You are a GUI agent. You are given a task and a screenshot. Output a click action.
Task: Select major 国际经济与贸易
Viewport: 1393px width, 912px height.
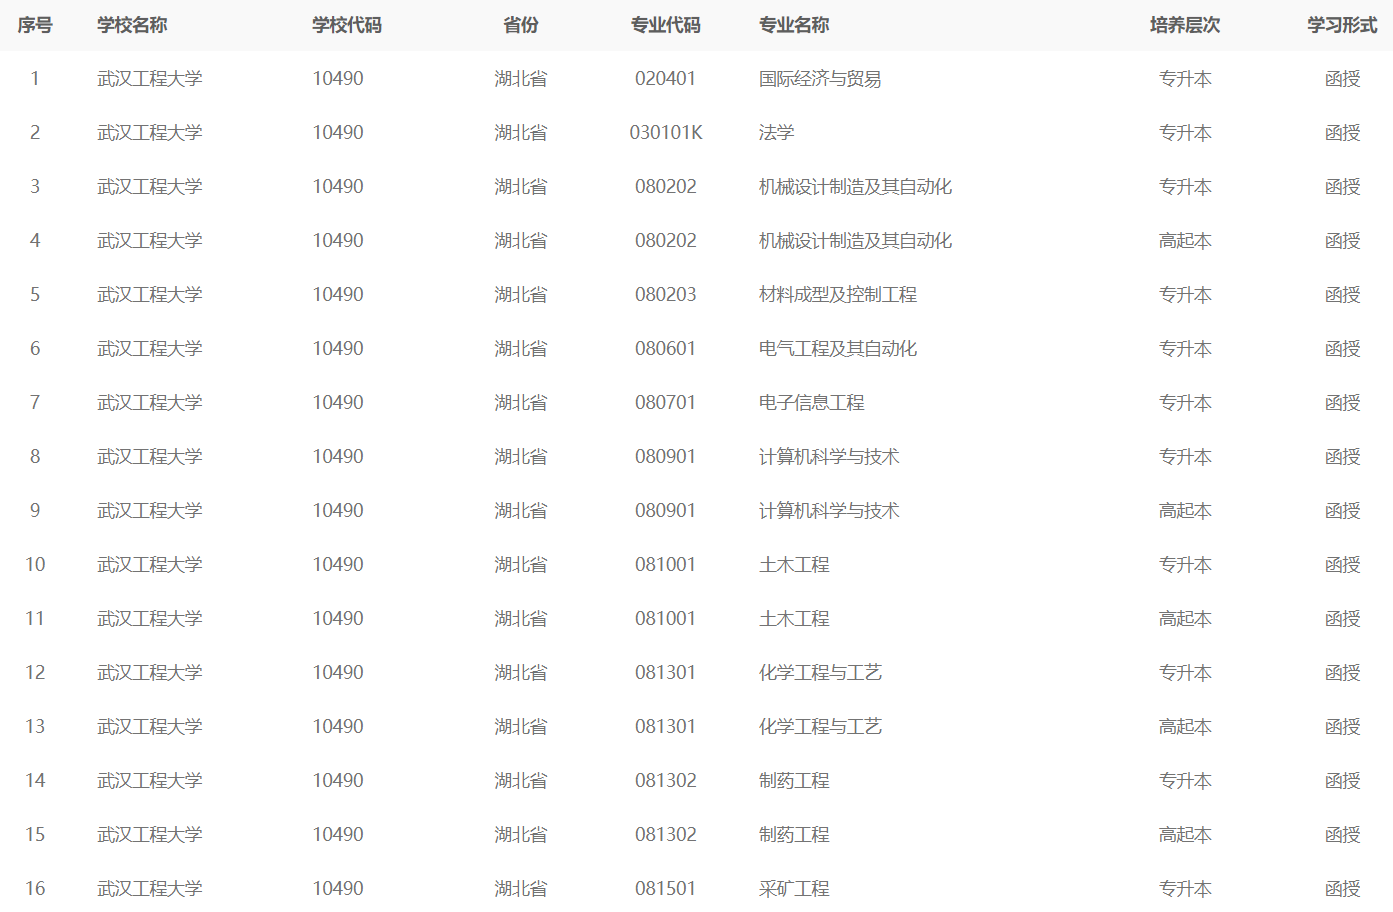coord(820,79)
